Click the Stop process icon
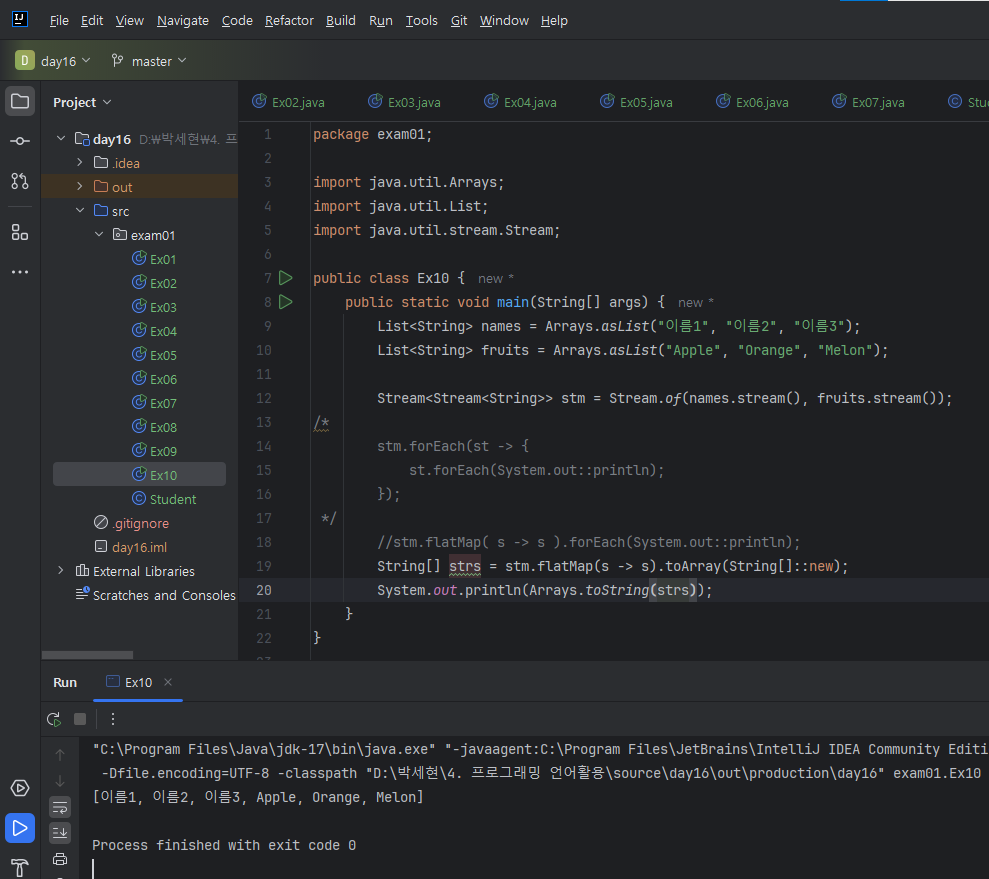 tap(80, 719)
